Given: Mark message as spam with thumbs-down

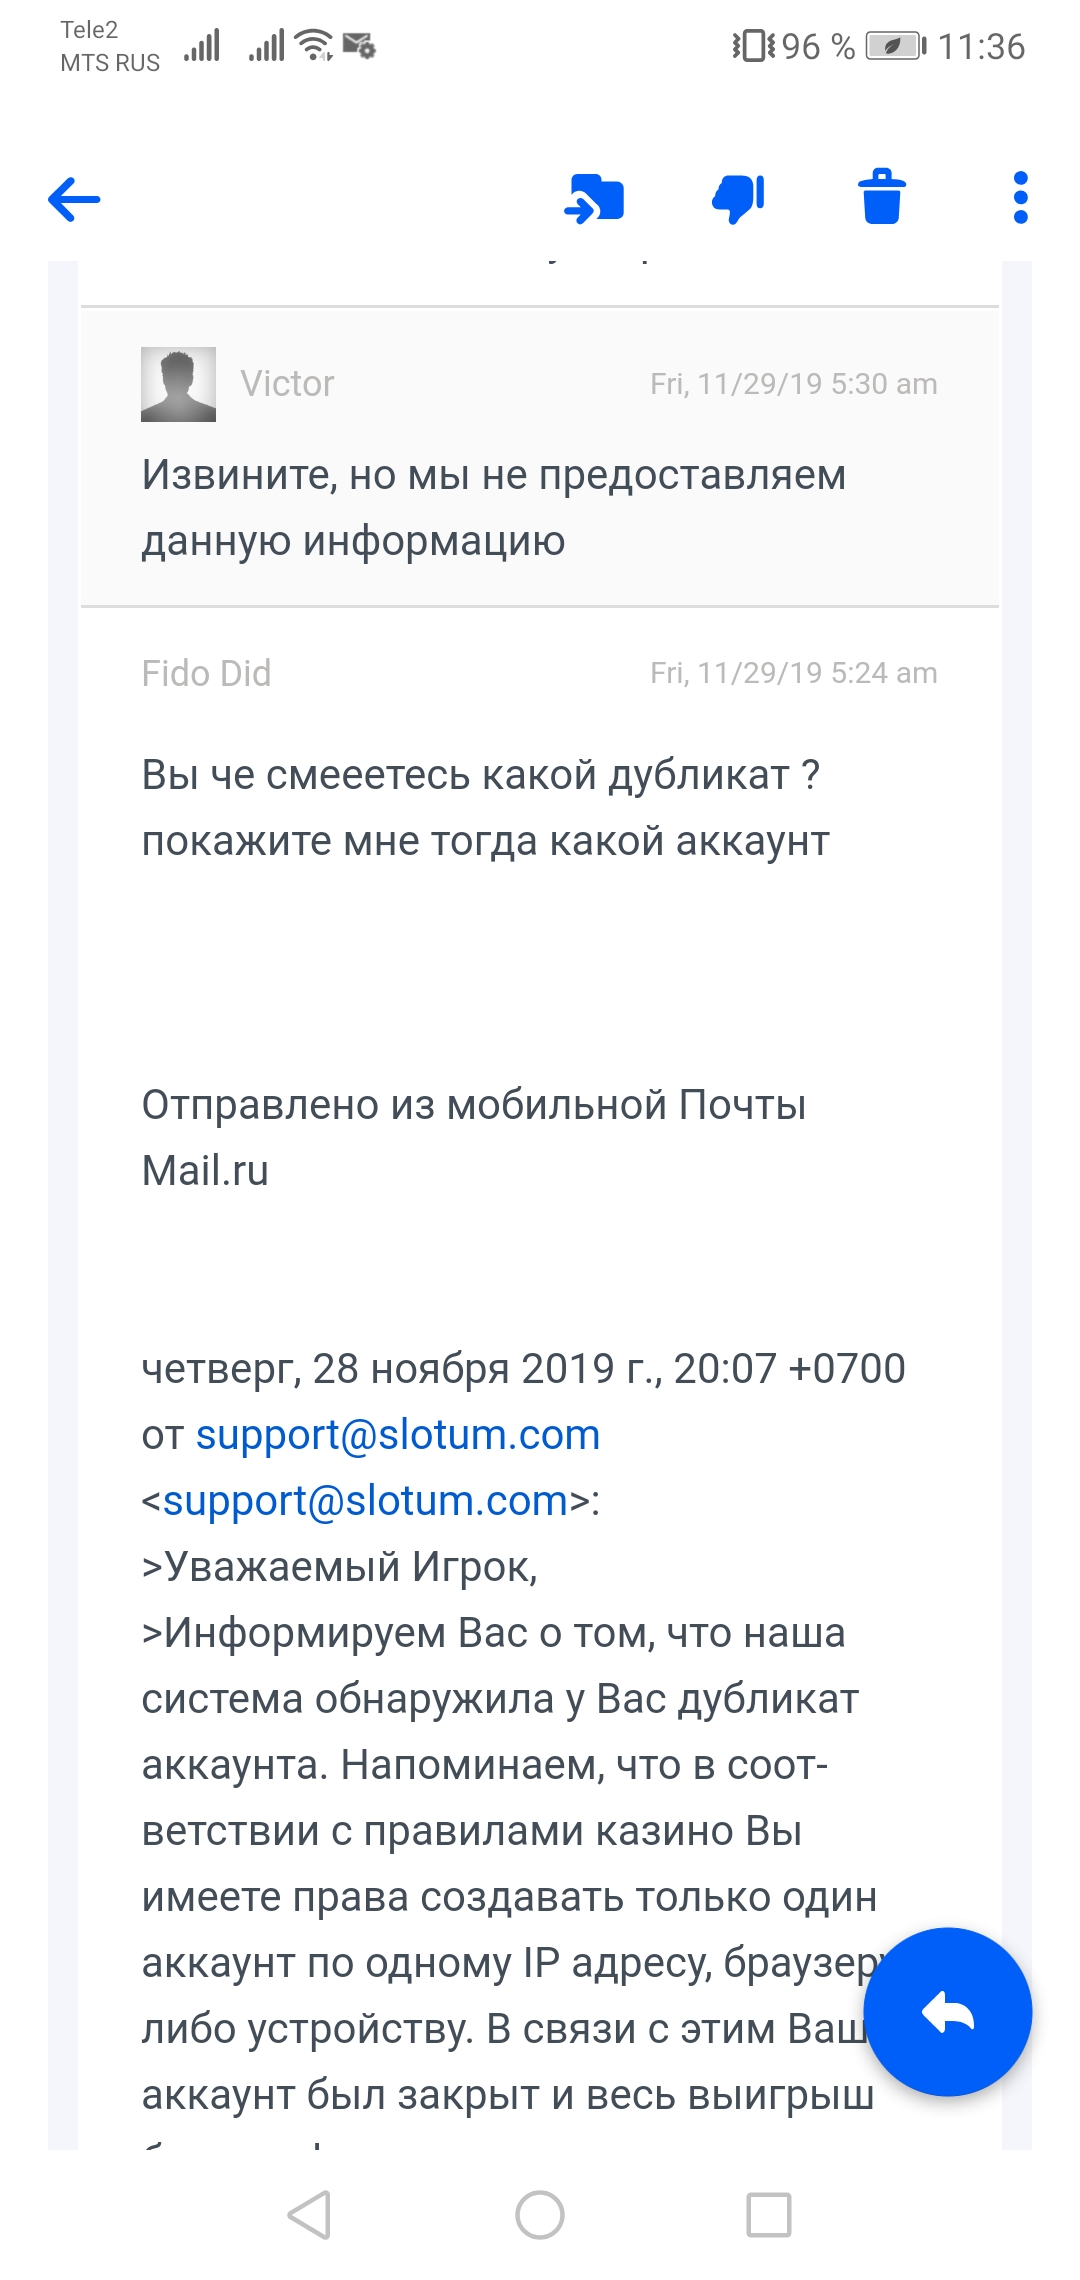Looking at the screenshot, I should 738,198.
